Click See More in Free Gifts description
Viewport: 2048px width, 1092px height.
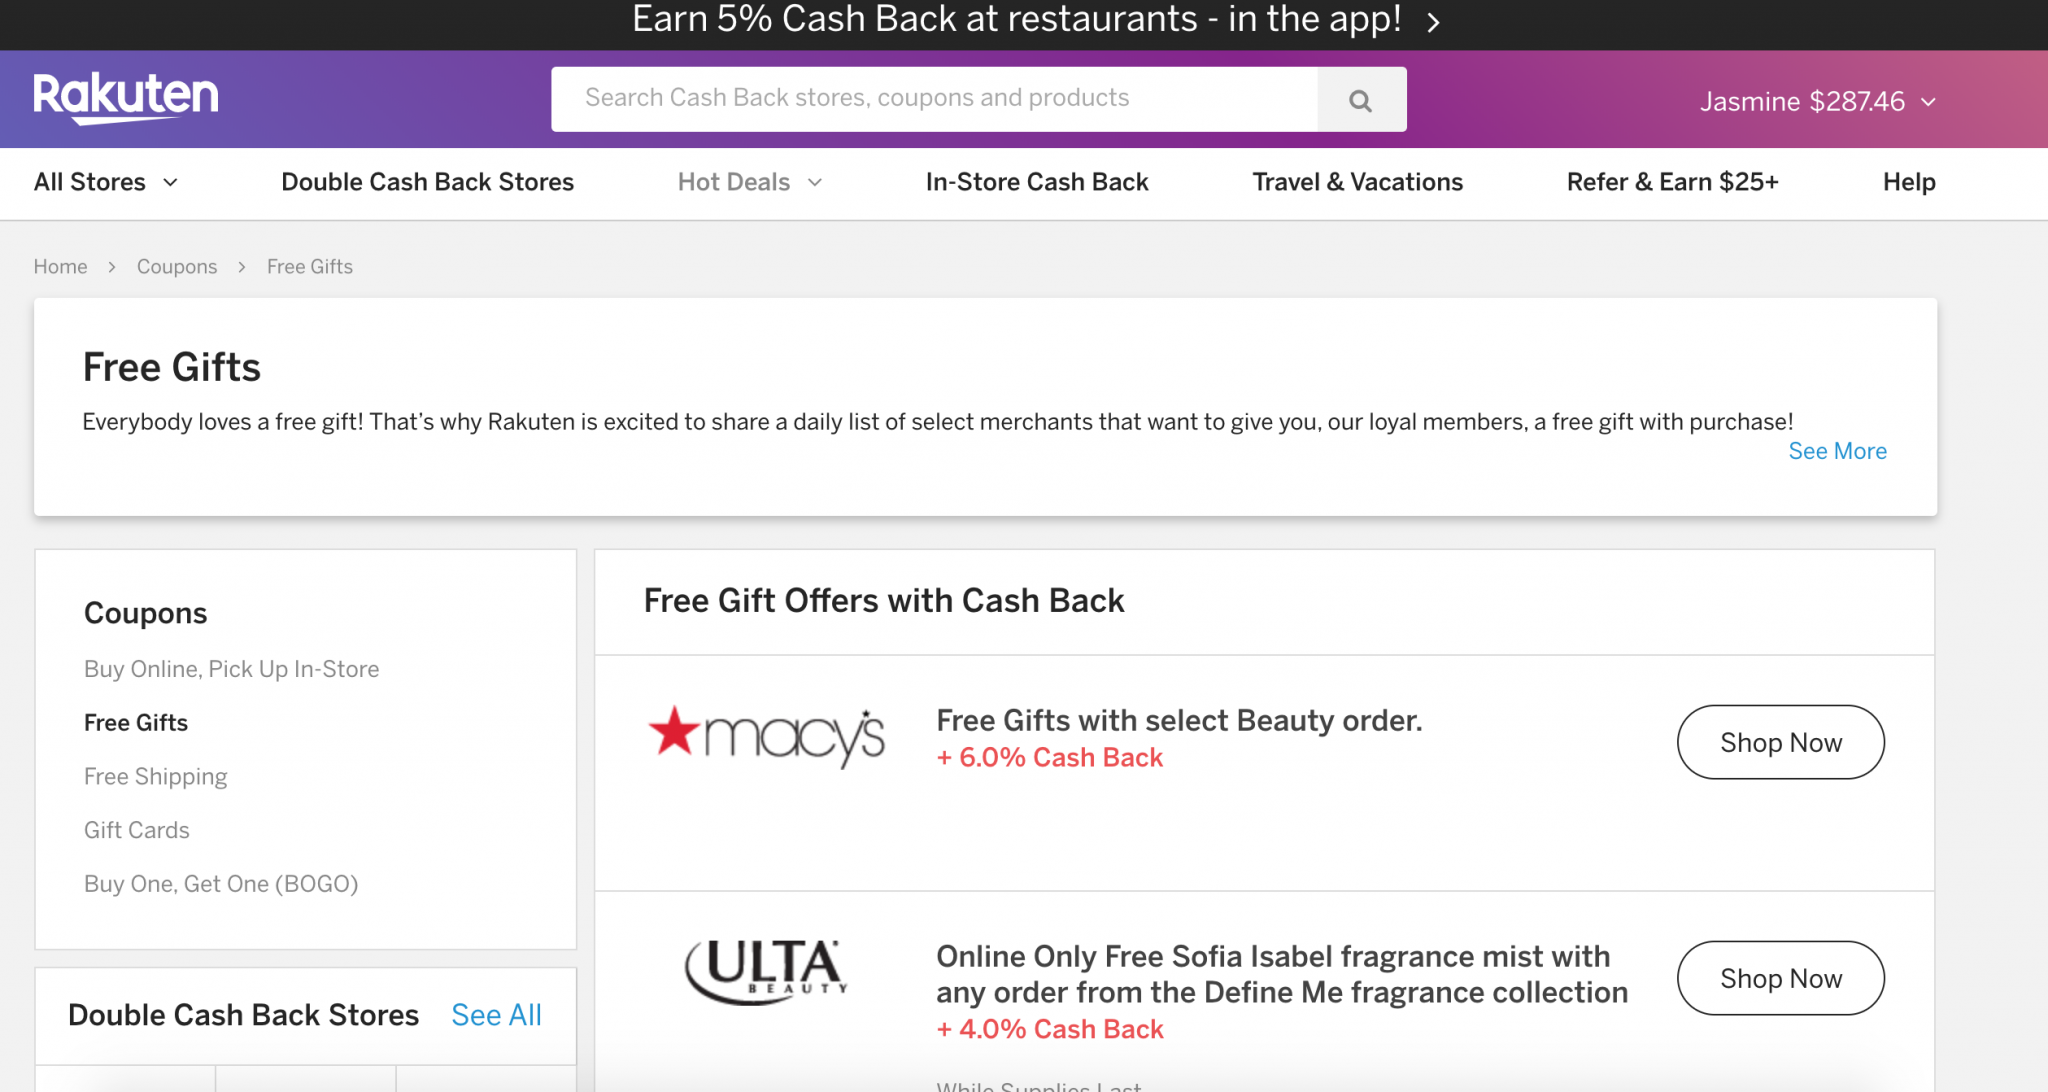pos(1837,451)
